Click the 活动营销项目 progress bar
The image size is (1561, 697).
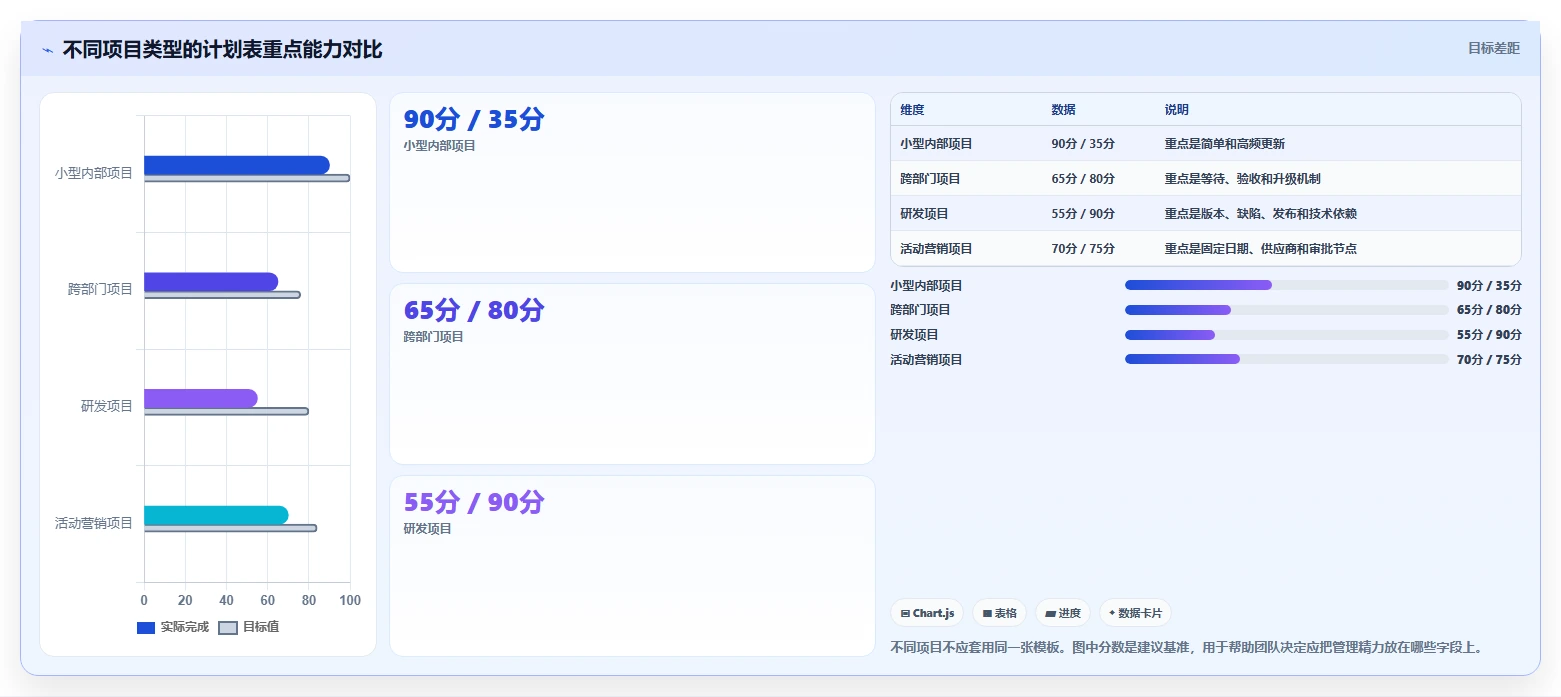coord(1286,359)
